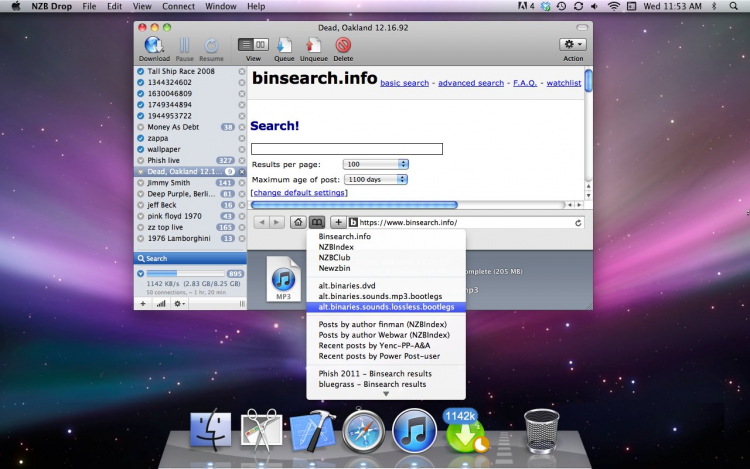Open Safari from the Dock
Image resolution: width=750 pixels, height=469 pixels.
(x=363, y=431)
